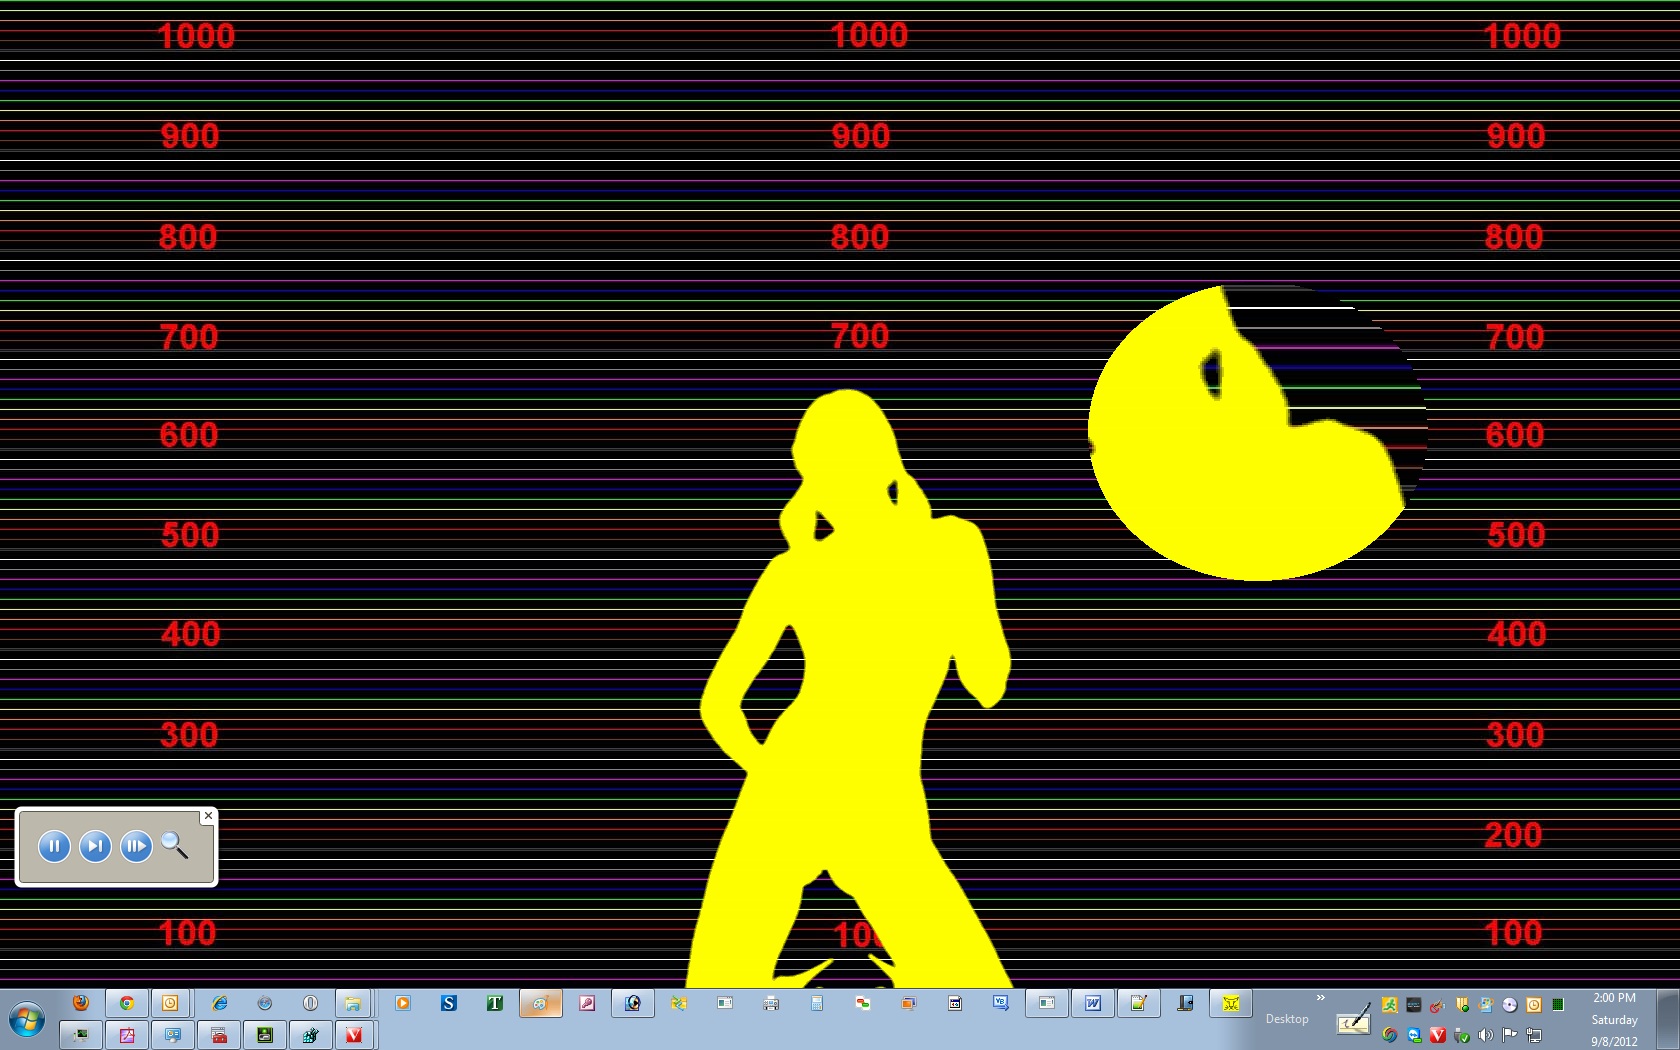1680x1050 pixels.
Task: Launch Firefox from the taskbar
Action: coord(81,1003)
